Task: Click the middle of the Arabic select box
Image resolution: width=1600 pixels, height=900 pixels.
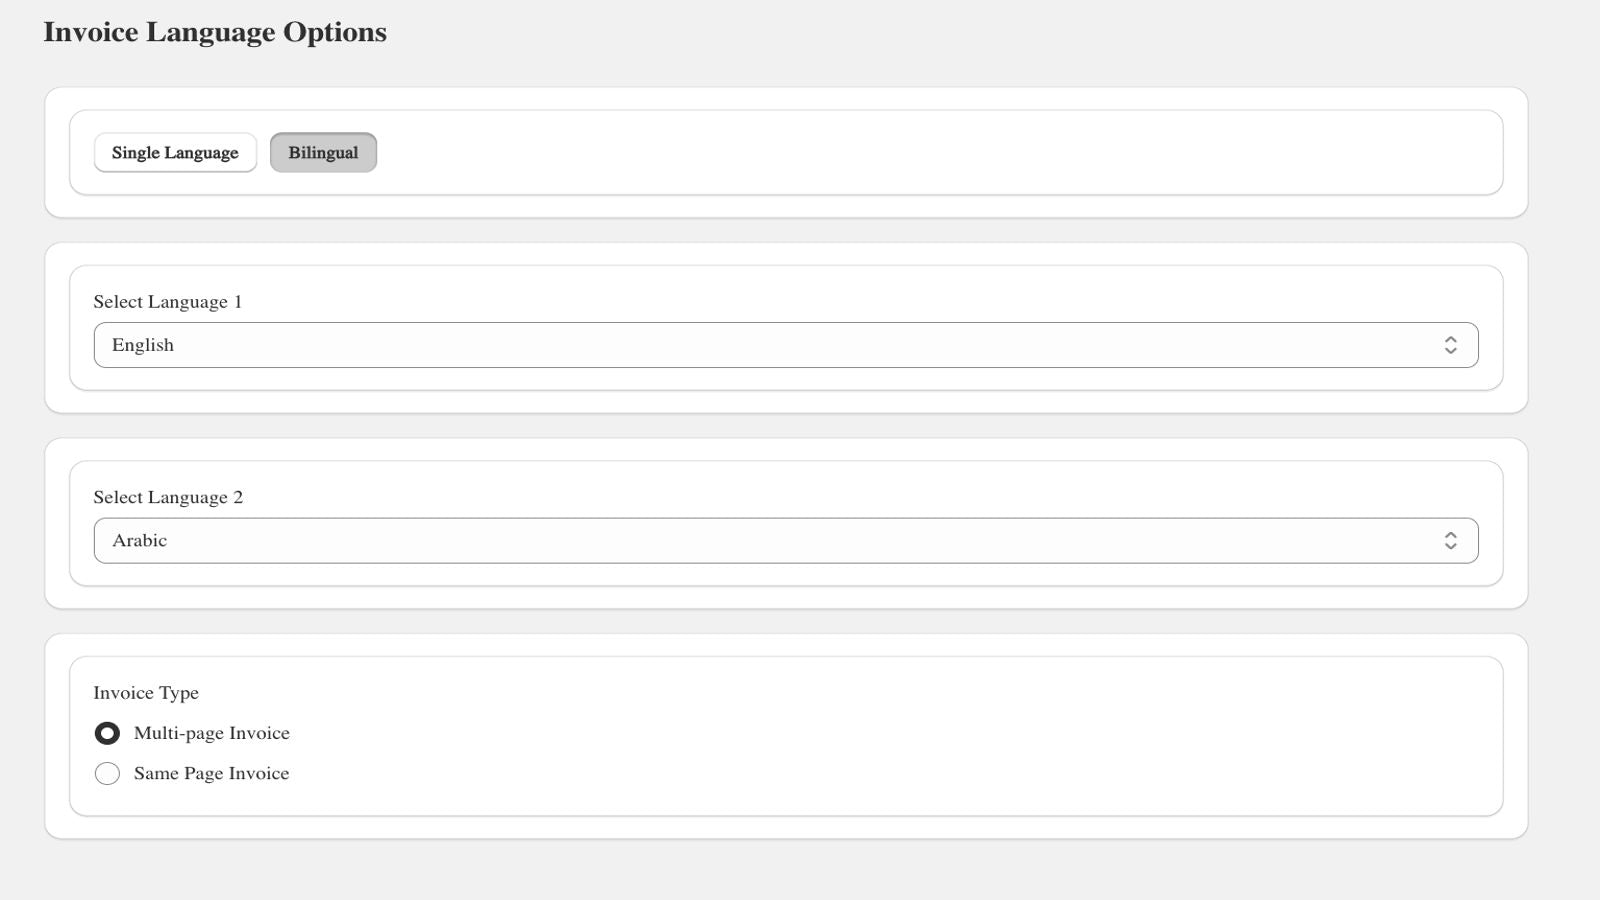Action: (x=786, y=541)
